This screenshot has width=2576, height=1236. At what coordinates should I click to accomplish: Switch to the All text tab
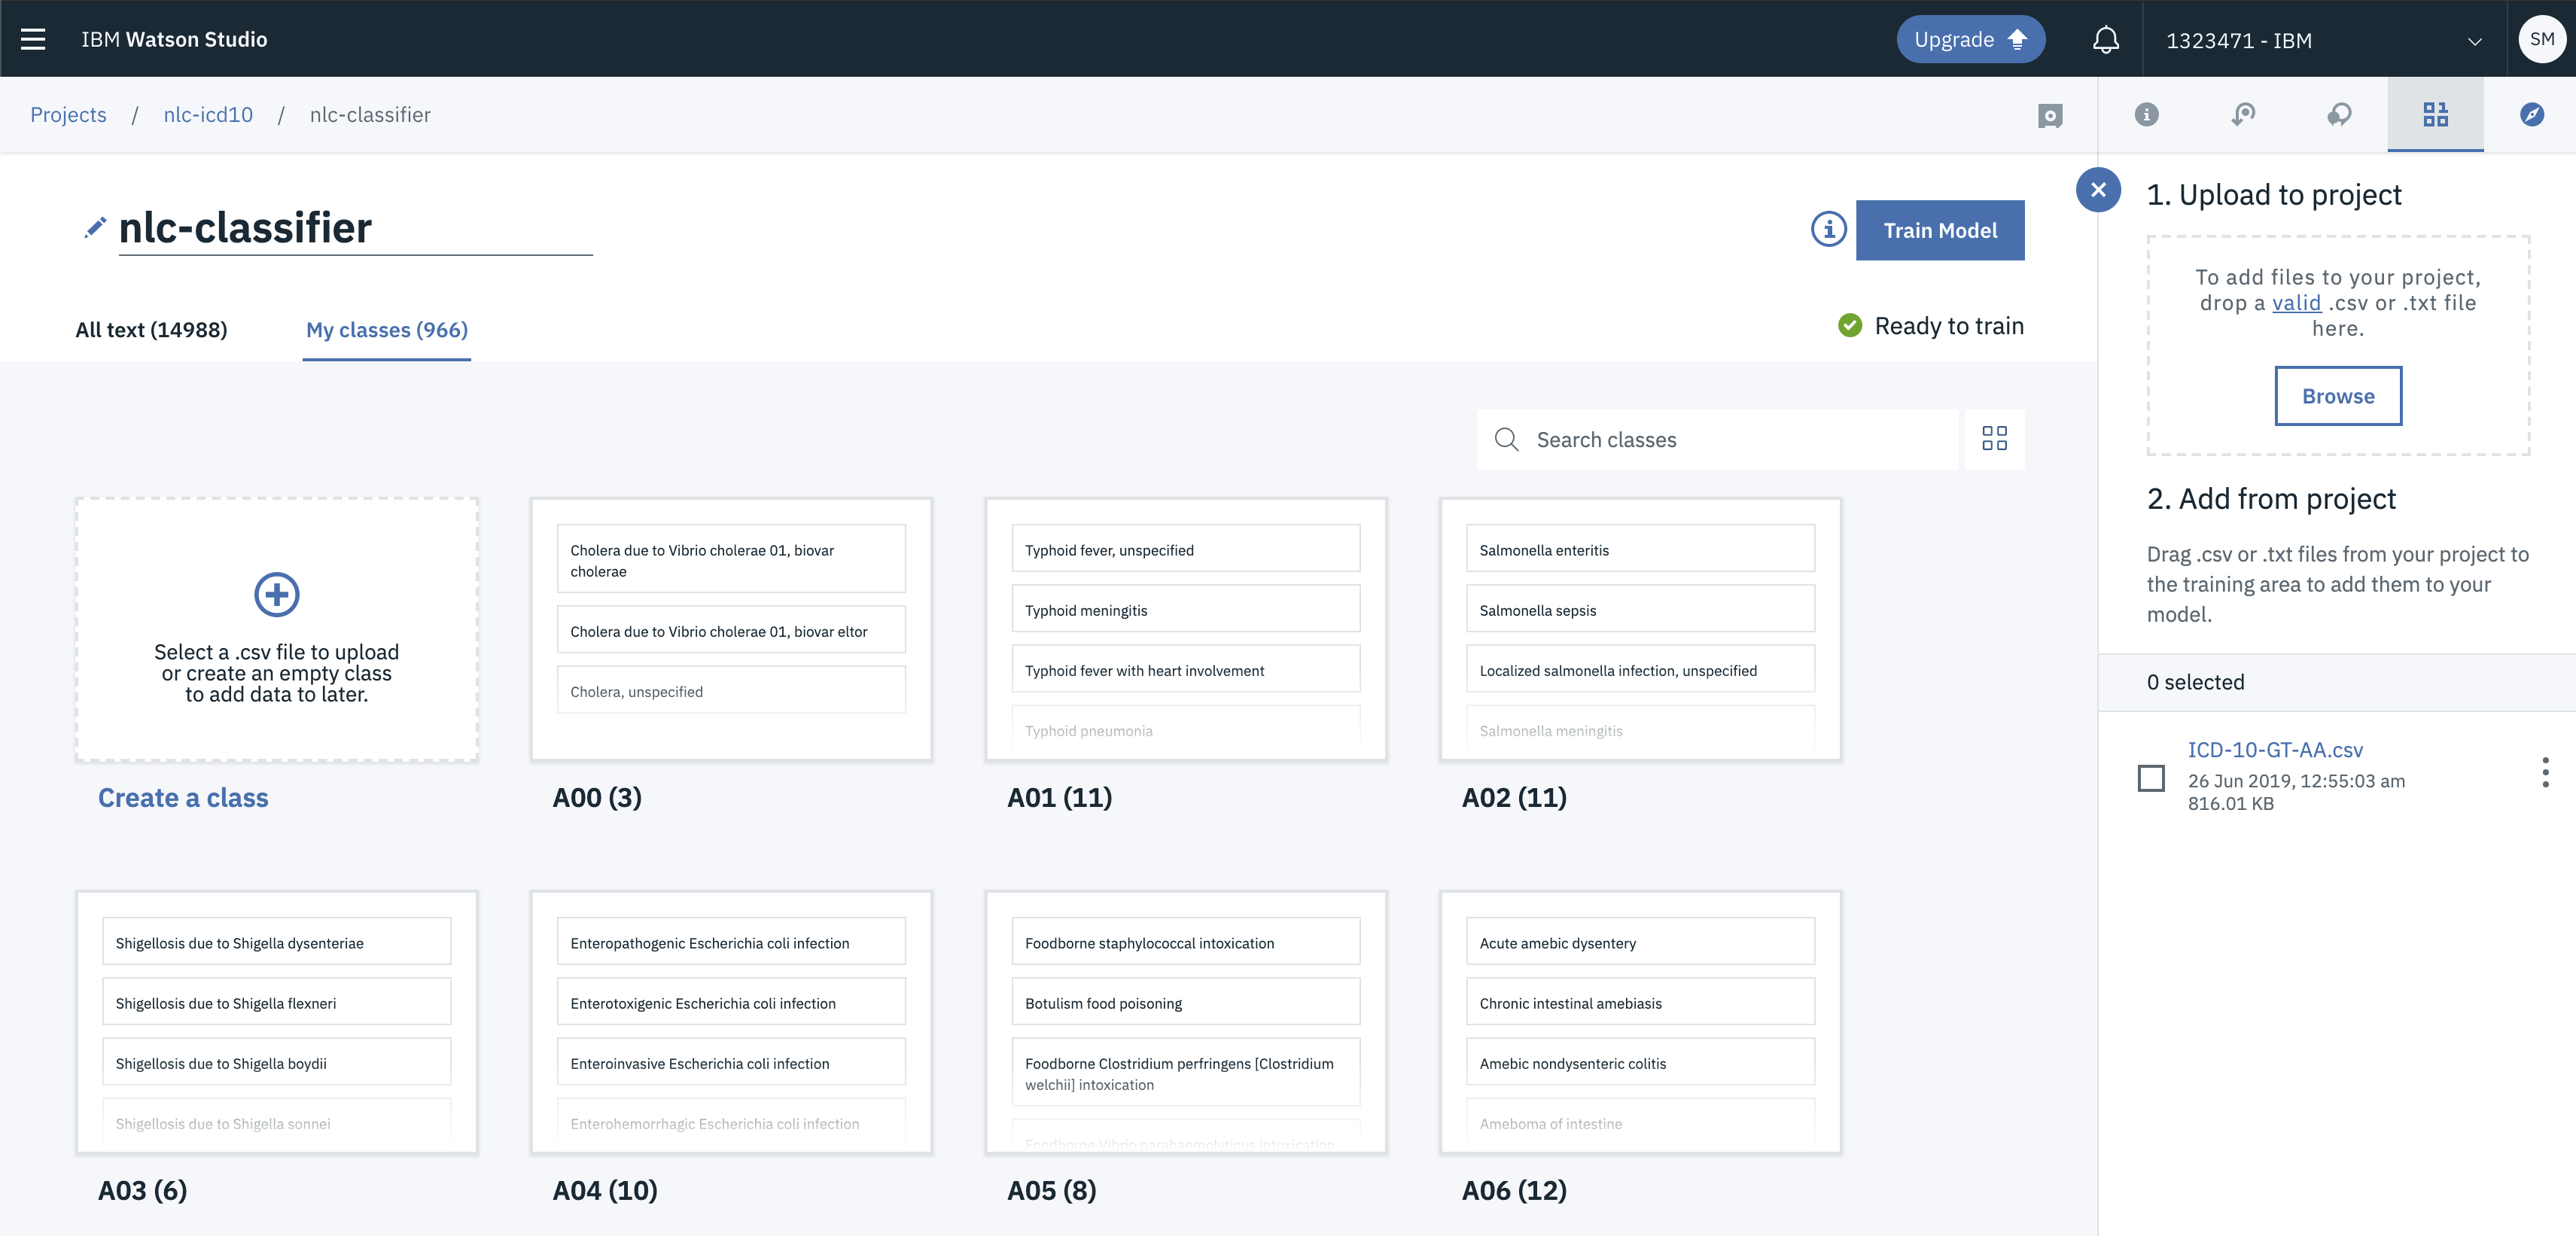[x=151, y=330]
